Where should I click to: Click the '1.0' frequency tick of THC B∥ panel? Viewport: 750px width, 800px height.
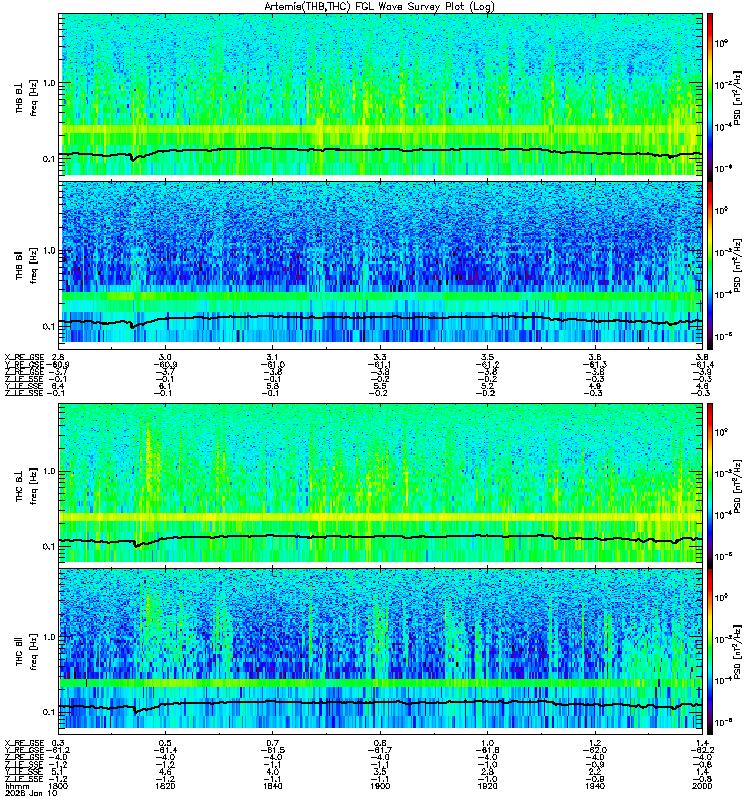tap(49, 637)
